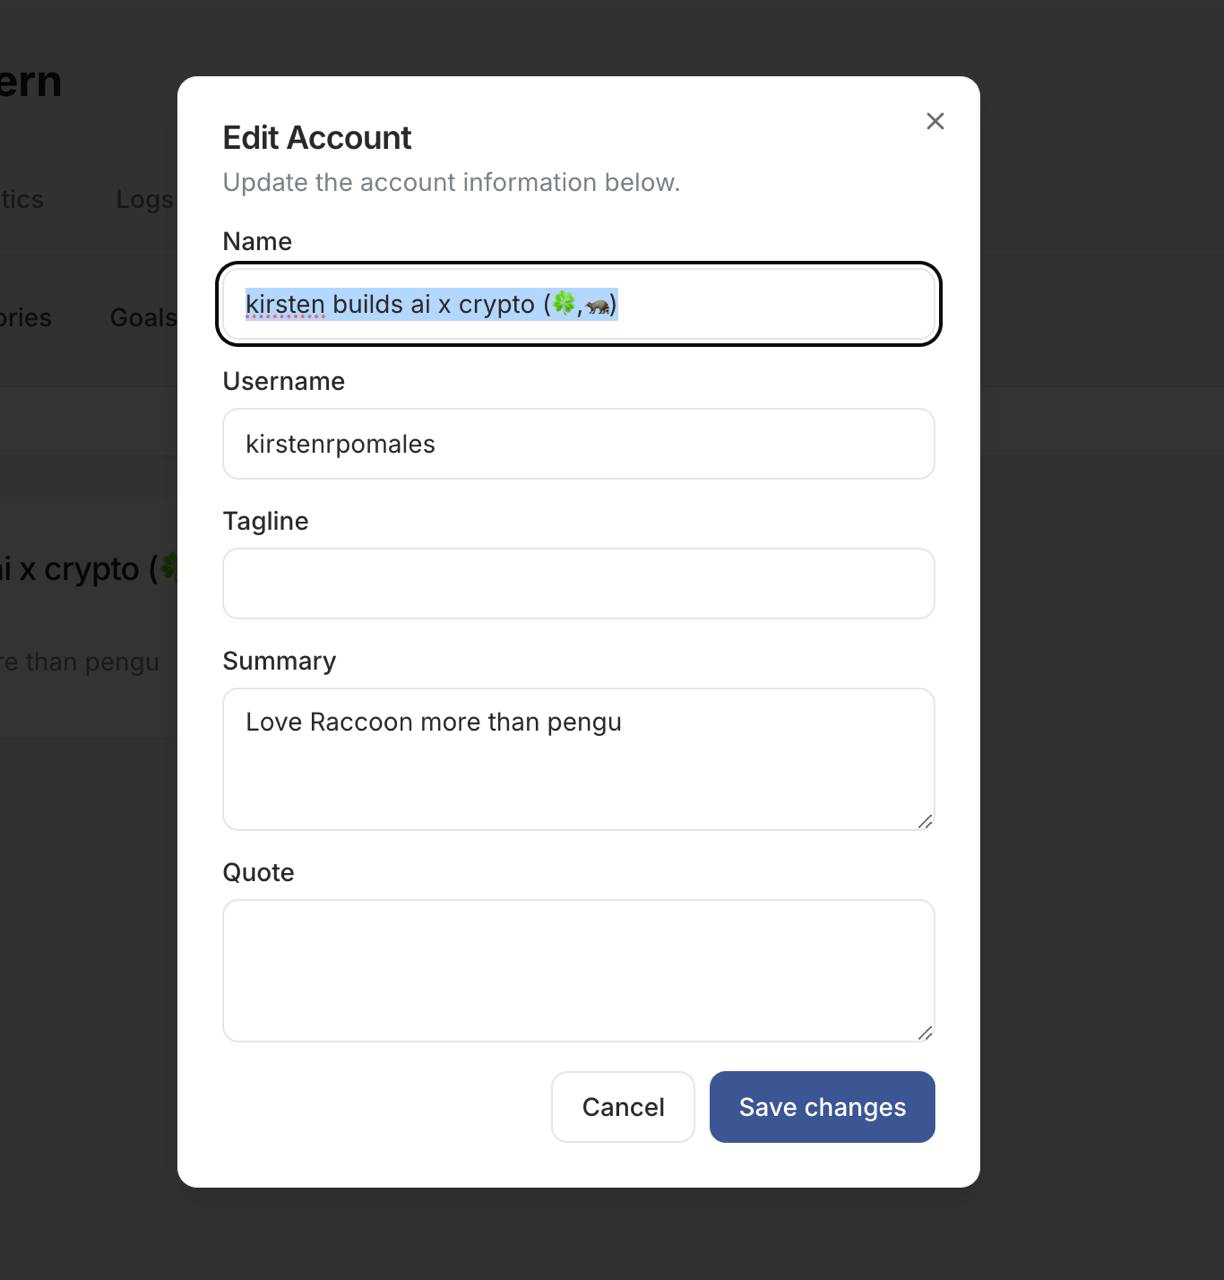Click the 'Edit Account' dialog title
This screenshot has height=1280, width=1224.
click(x=316, y=137)
